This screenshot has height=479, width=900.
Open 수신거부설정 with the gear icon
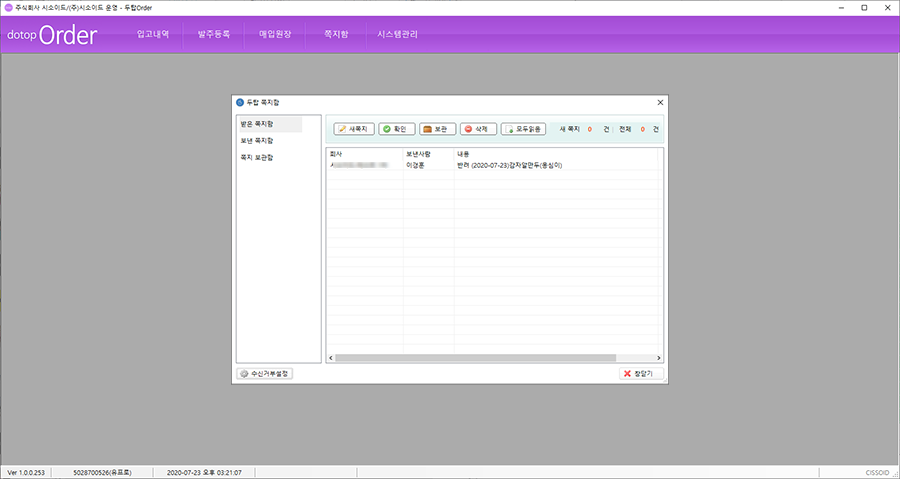click(265, 373)
